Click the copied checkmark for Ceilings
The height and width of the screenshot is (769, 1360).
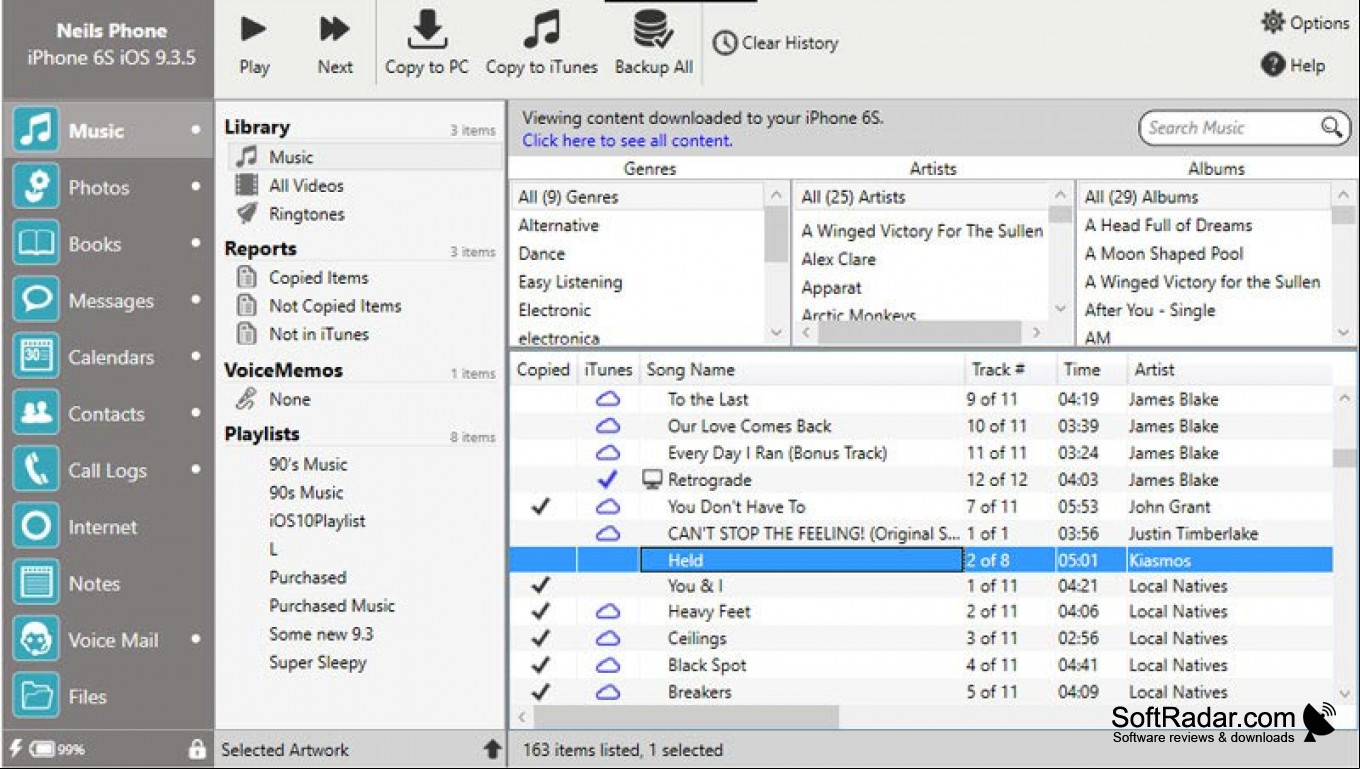click(541, 638)
